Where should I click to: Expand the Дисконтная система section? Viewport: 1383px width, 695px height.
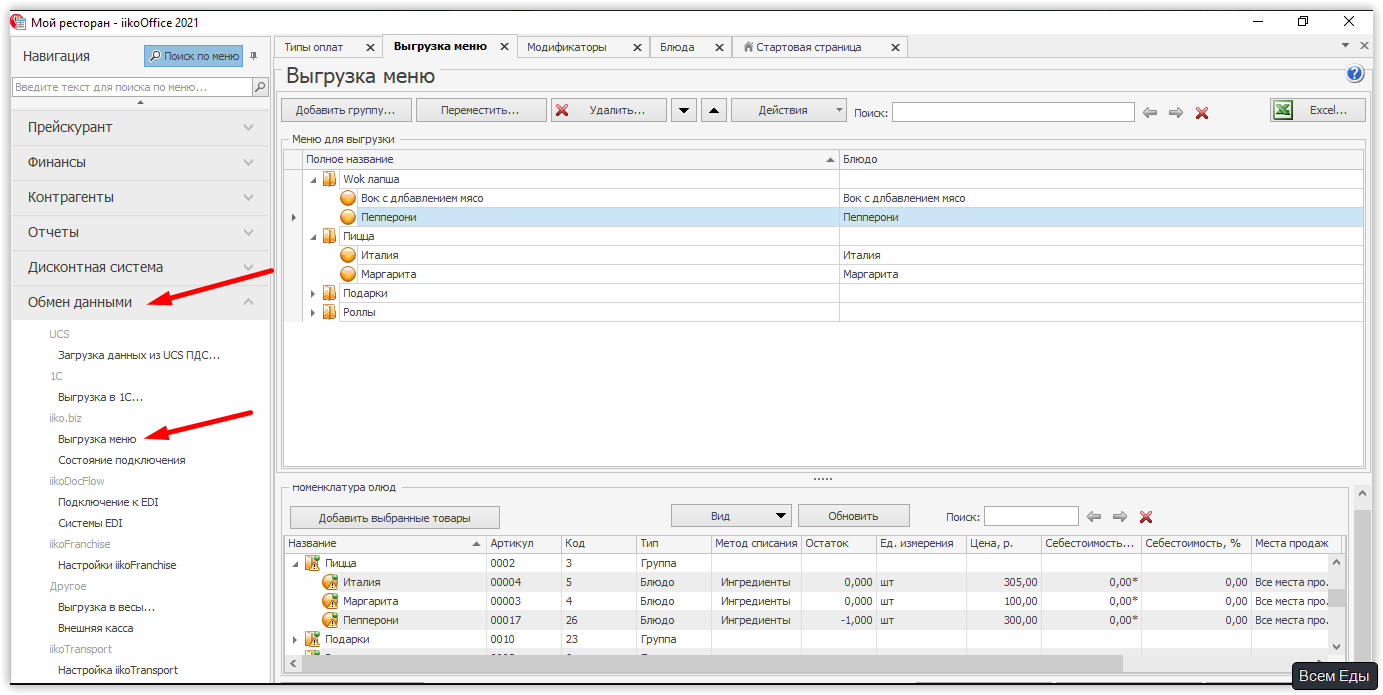(x=140, y=267)
